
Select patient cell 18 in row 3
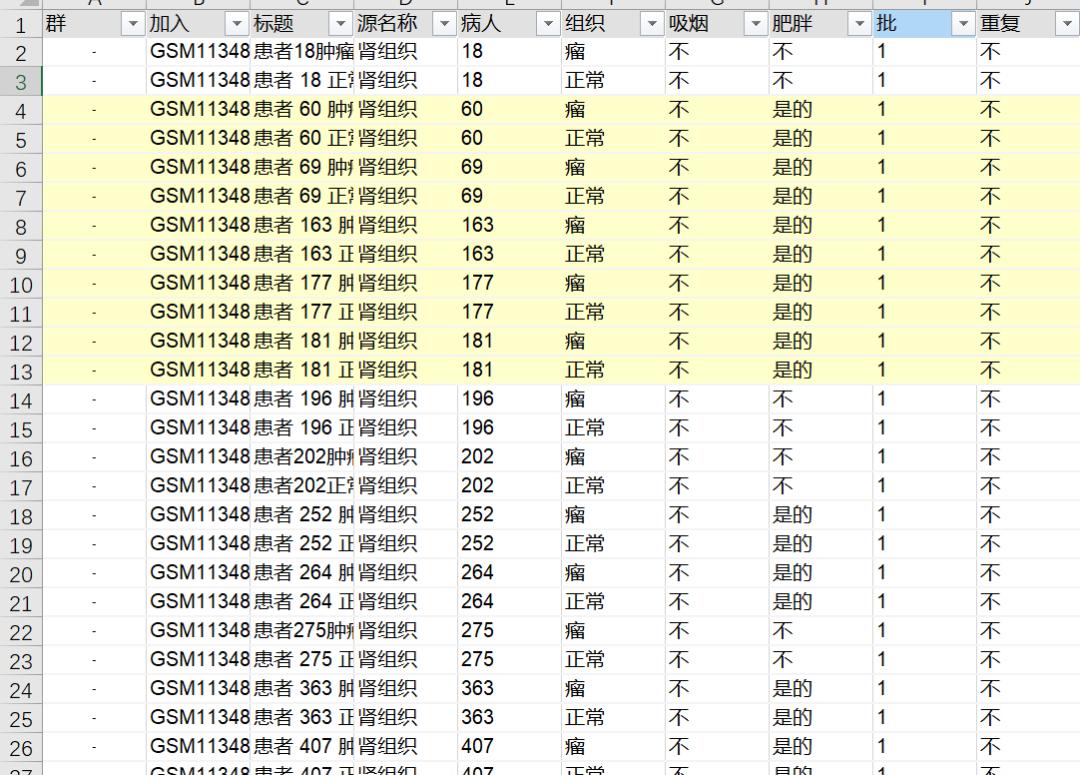(x=510, y=81)
